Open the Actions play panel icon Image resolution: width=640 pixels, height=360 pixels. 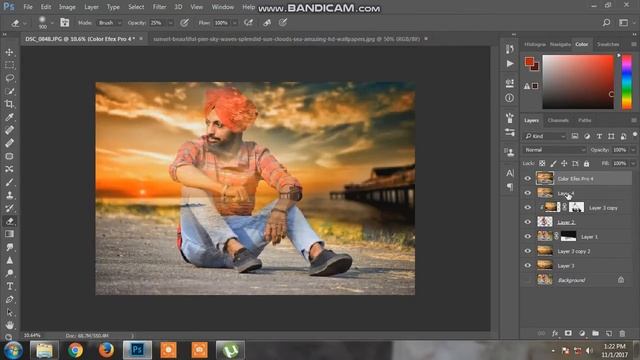pyautogui.click(x=510, y=64)
